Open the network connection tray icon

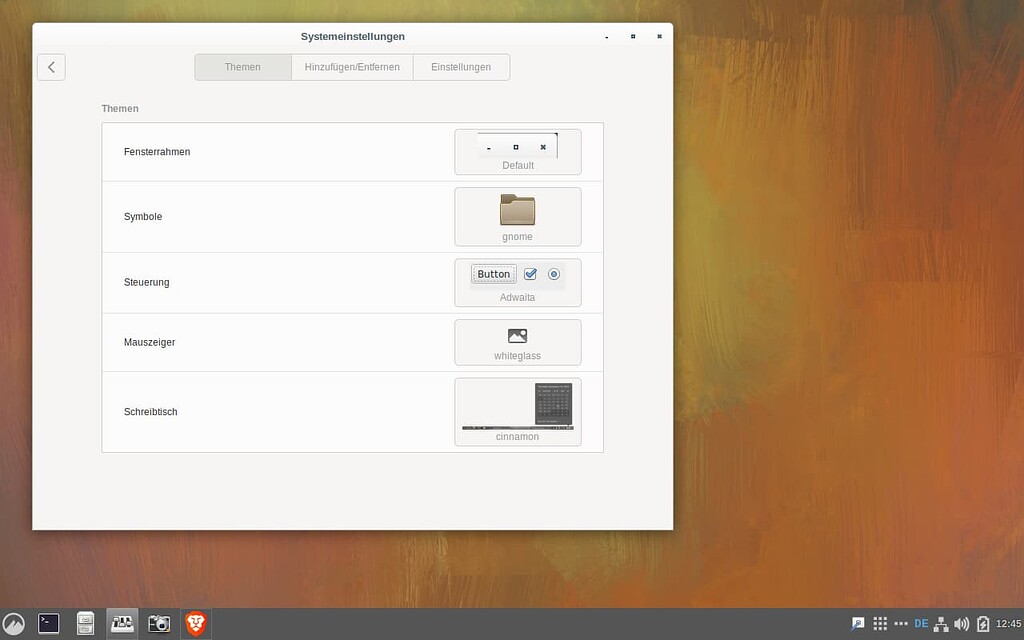(x=941, y=624)
